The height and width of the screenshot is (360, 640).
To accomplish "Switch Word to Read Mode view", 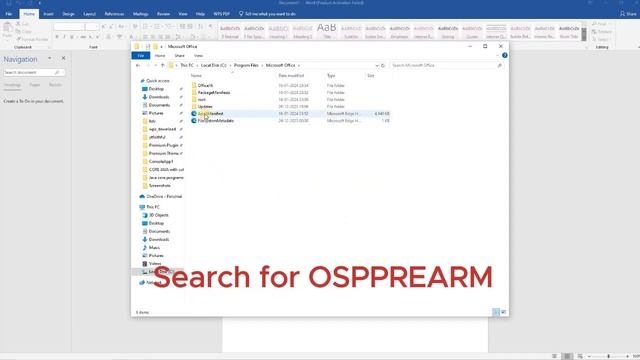I will coord(554,356).
